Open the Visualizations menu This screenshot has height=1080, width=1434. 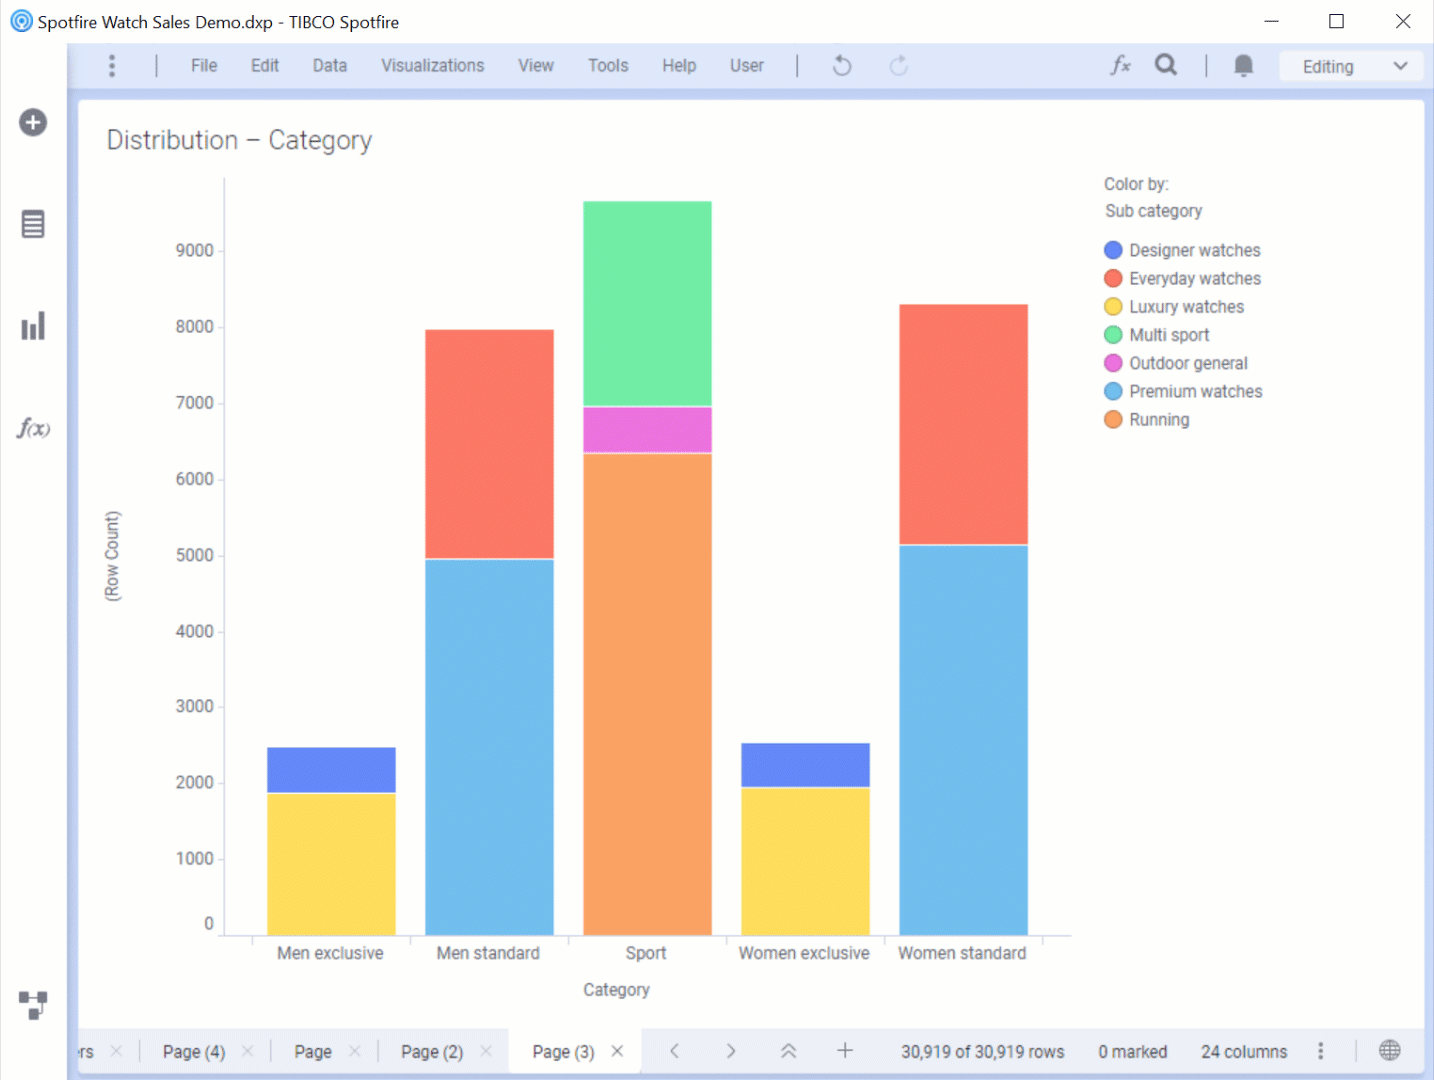pyautogui.click(x=432, y=66)
